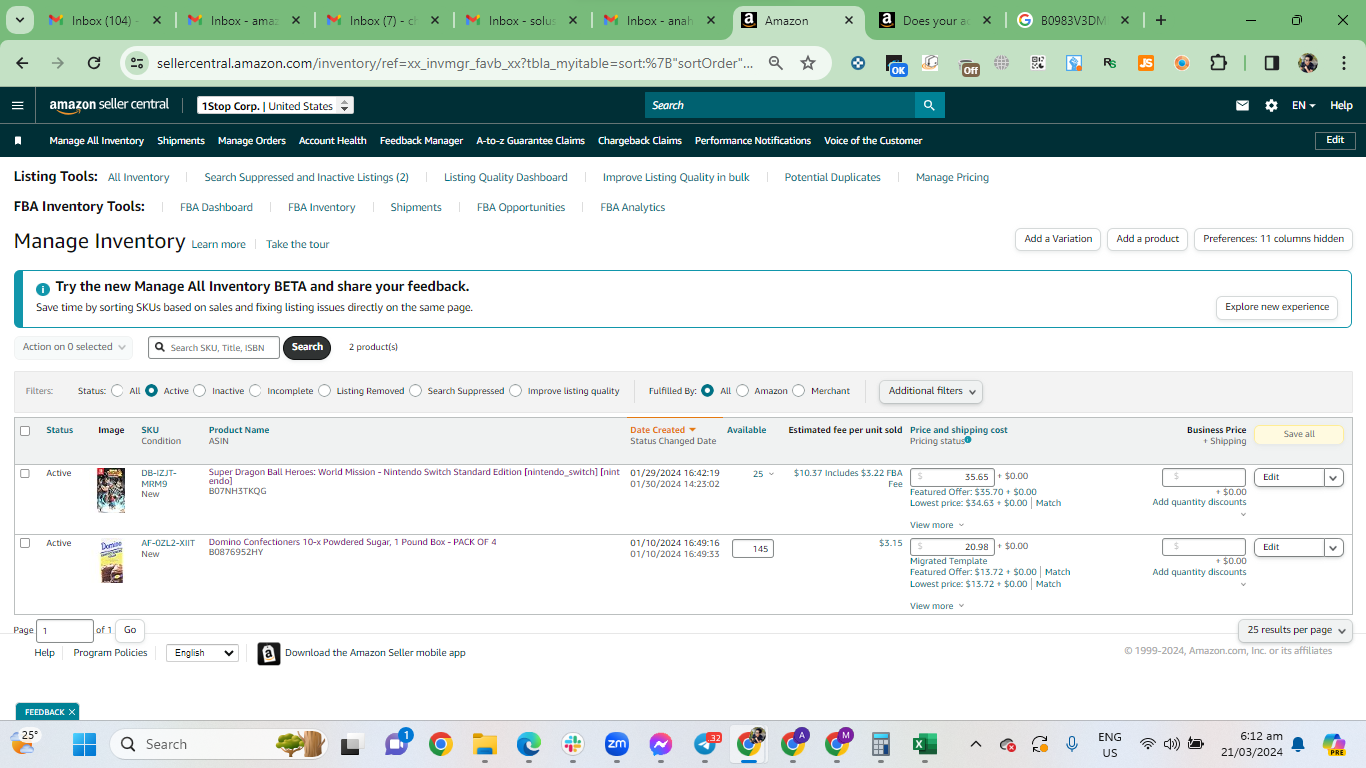The image size is (1366, 768).
Task: Open the Action on 0 selected dropdown
Action: [x=74, y=347]
